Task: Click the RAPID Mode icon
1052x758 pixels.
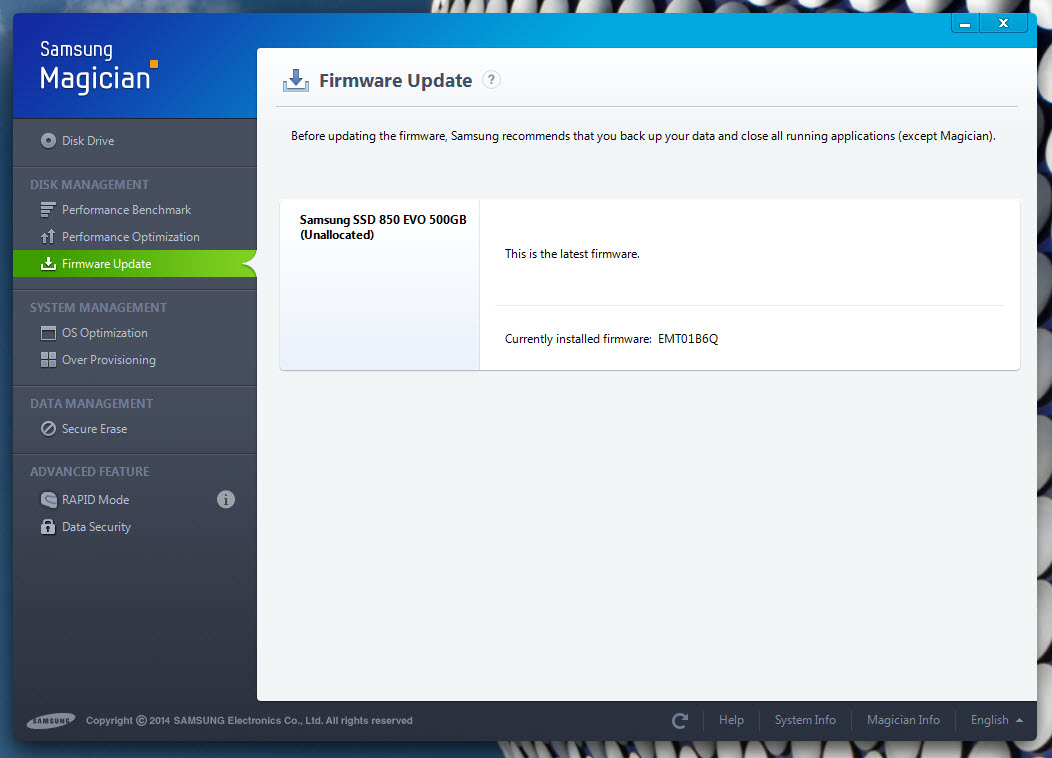Action: coord(48,500)
